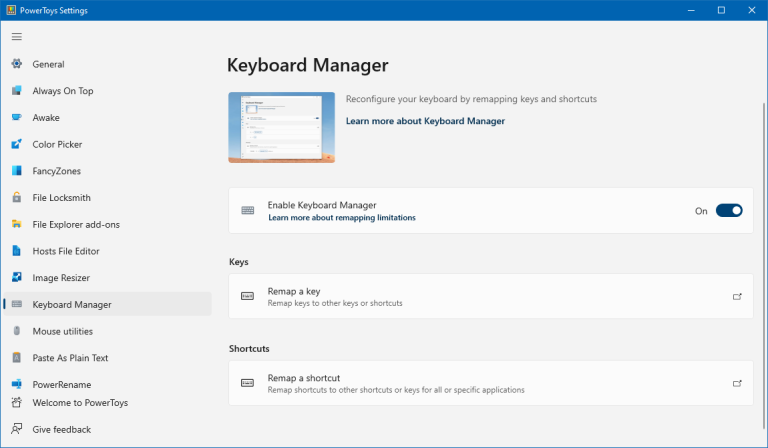Open Learn more about Keyboard Manager link
Screen dimensions: 768x448
(x=425, y=121)
